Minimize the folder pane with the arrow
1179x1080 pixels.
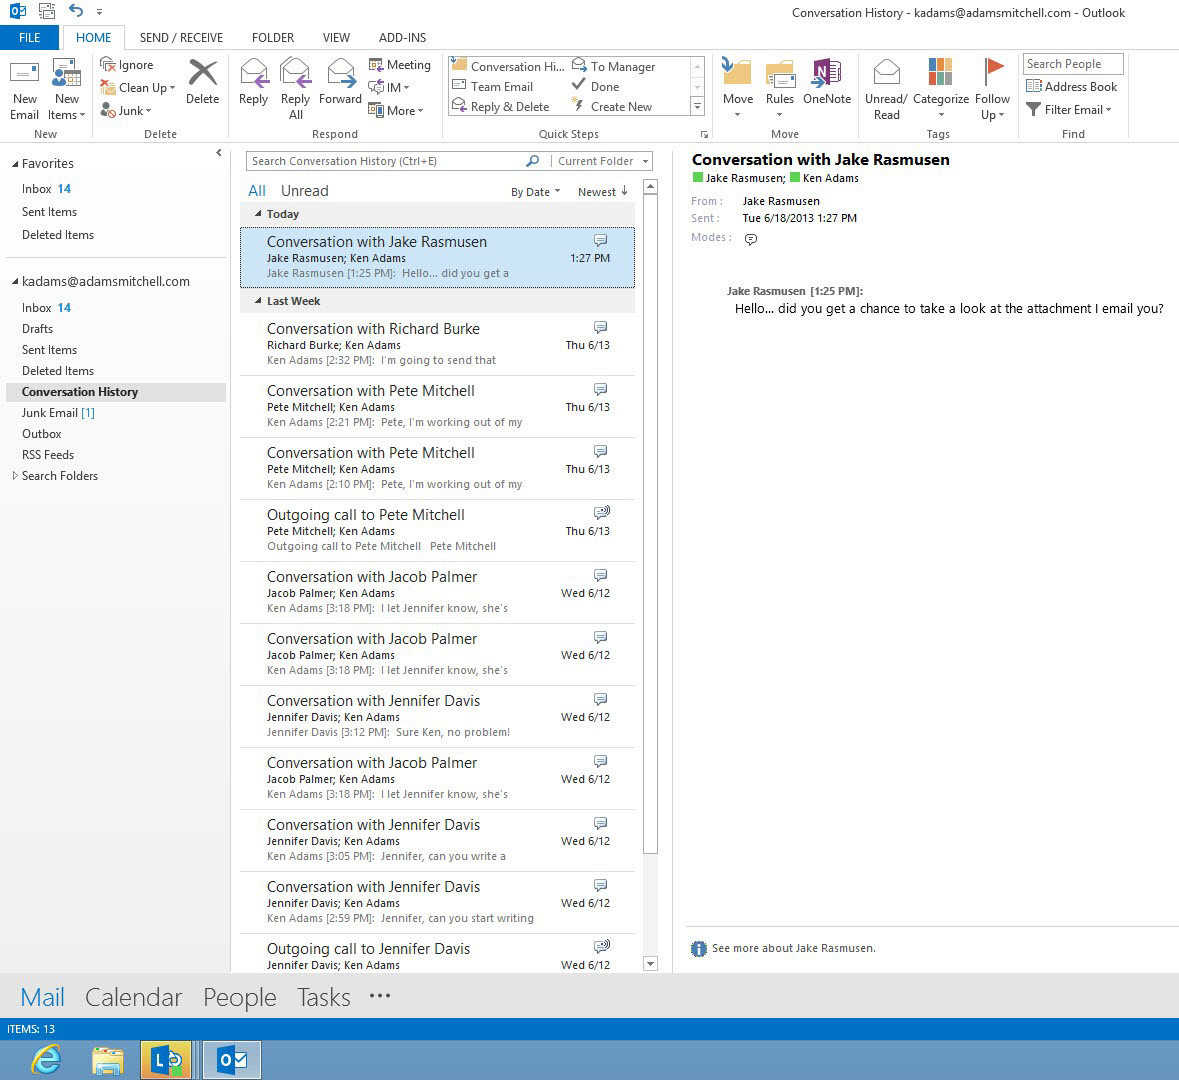point(219,153)
